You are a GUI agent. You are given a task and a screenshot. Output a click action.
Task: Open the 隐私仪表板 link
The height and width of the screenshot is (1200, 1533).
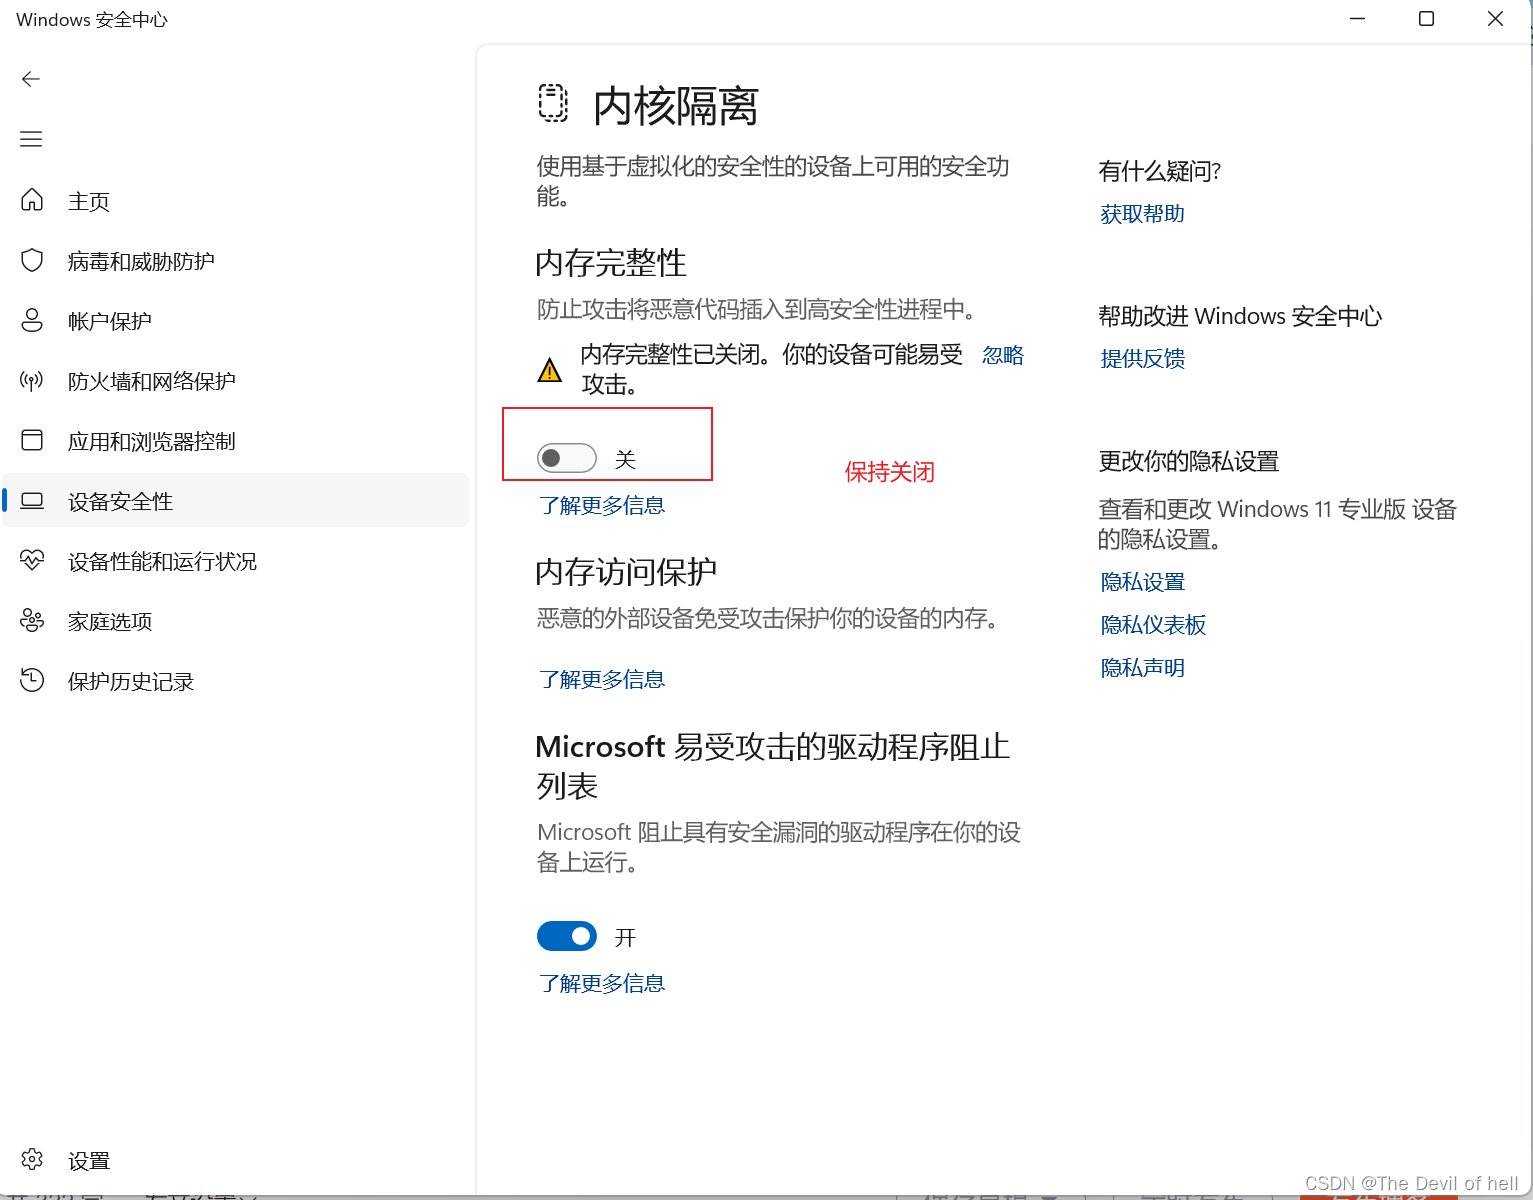pos(1153,625)
